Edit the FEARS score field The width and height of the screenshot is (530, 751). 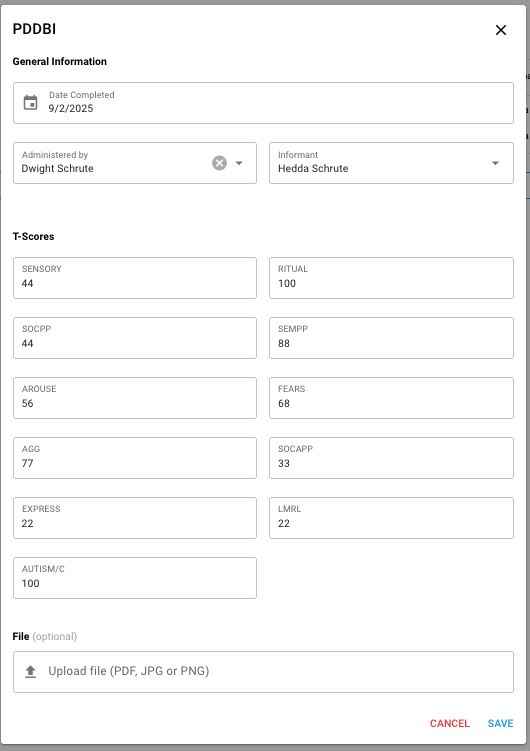click(x=391, y=398)
